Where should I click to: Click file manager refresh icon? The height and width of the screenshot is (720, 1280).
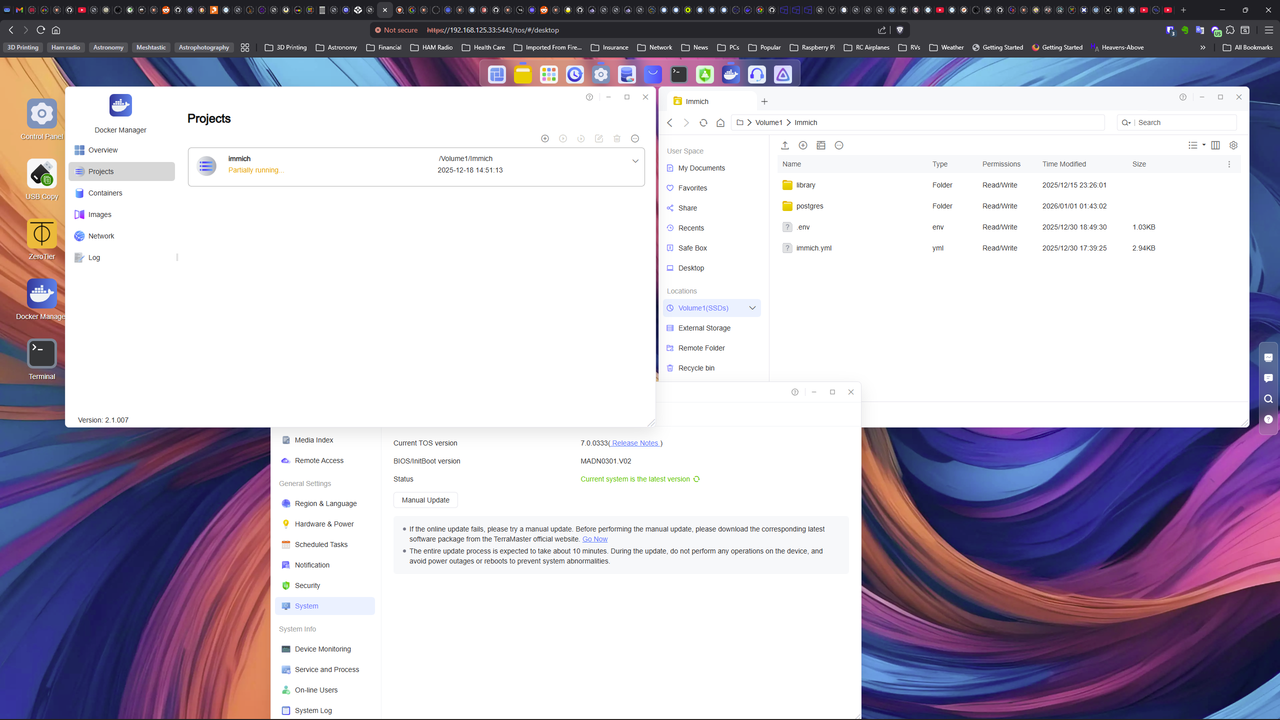(x=703, y=122)
